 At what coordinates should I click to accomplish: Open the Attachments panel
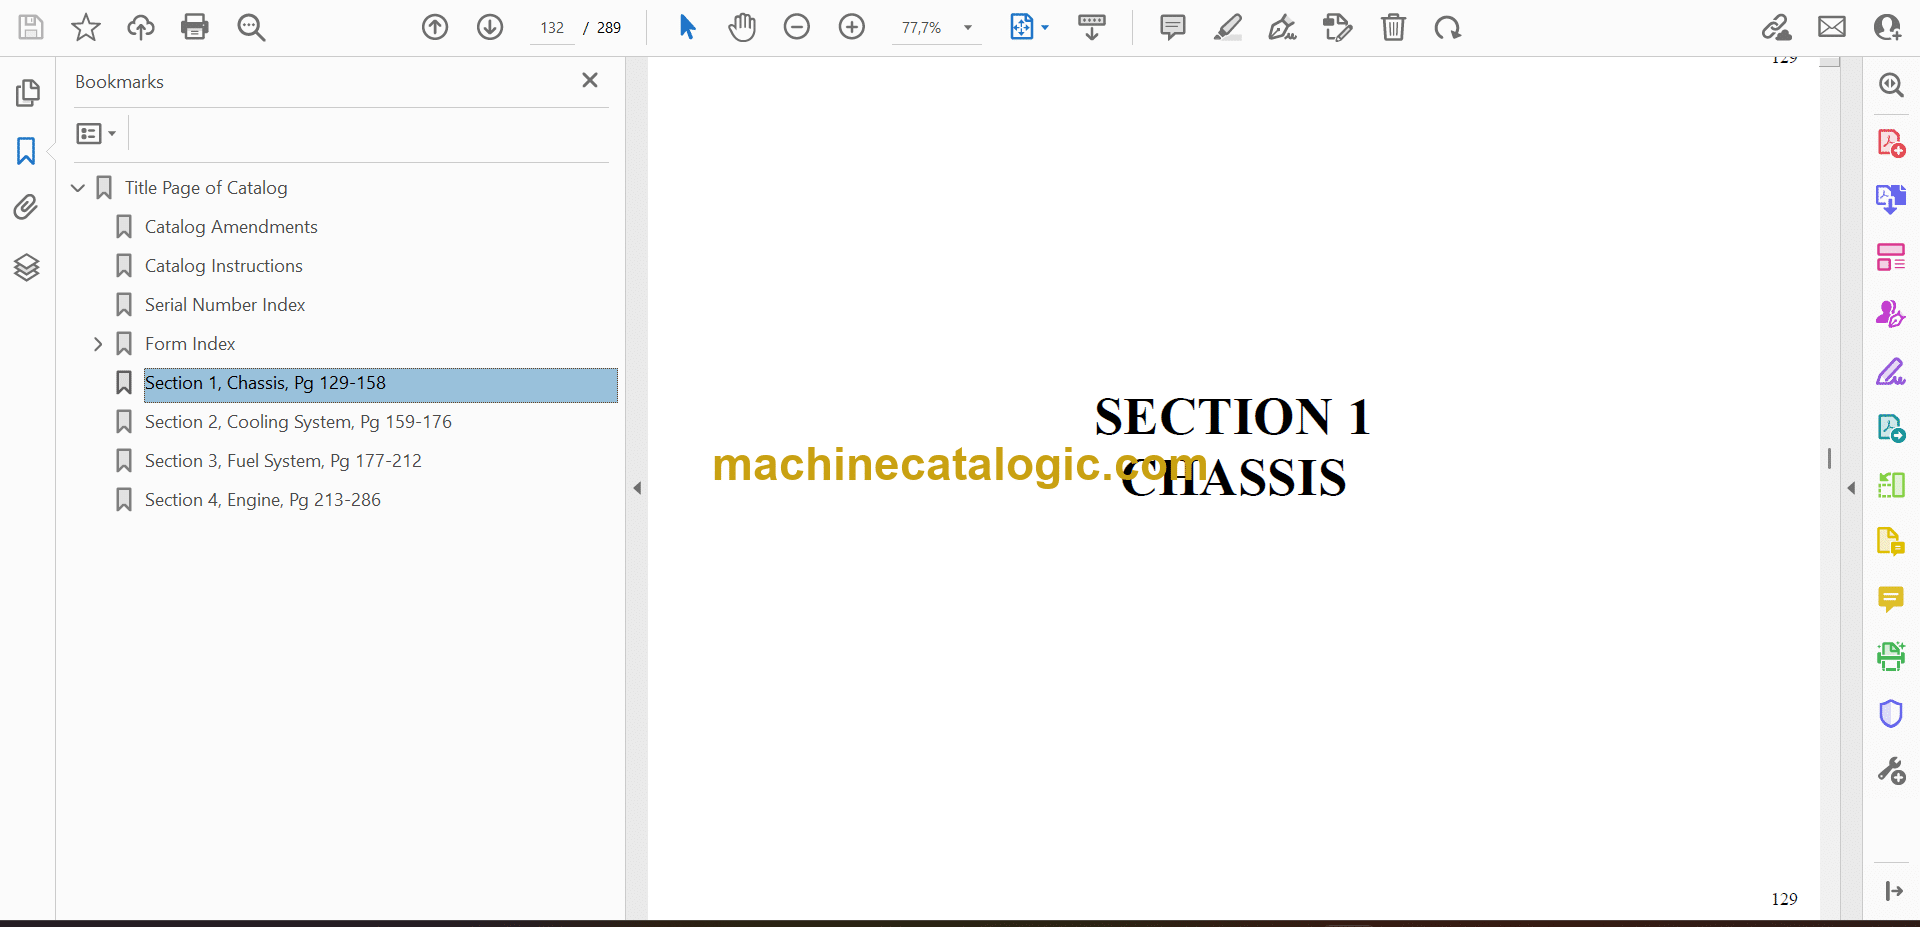tap(27, 207)
